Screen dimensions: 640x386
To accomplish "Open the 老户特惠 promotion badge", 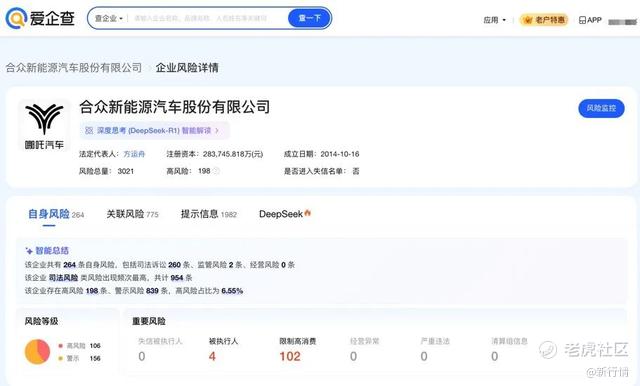I will [x=544, y=20].
